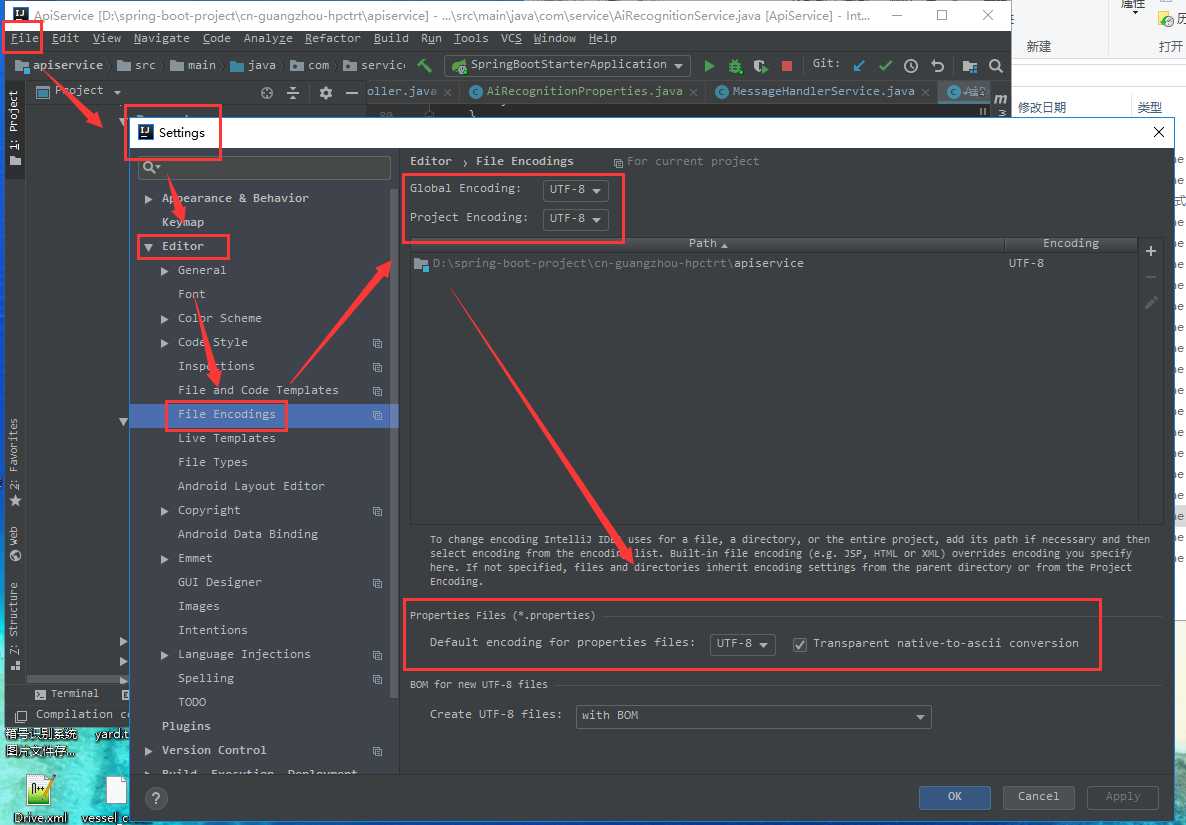
Task: Click the Debug bug icon
Action: [x=734, y=67]
